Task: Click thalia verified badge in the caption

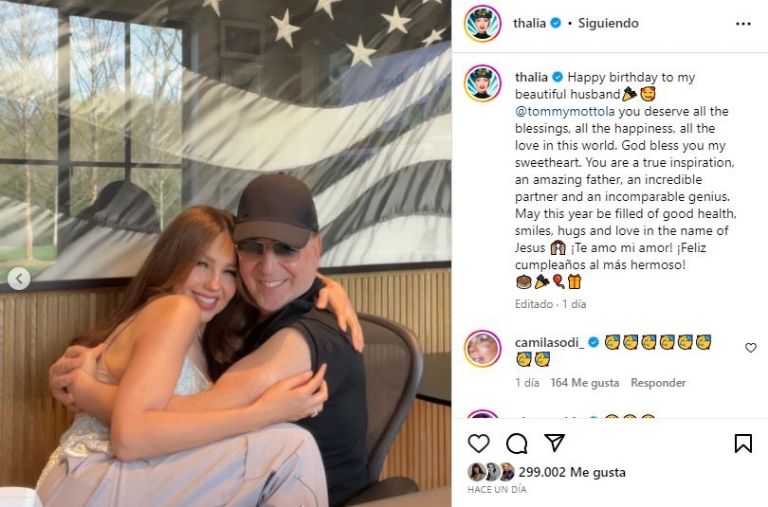Action: pos(557,77)
